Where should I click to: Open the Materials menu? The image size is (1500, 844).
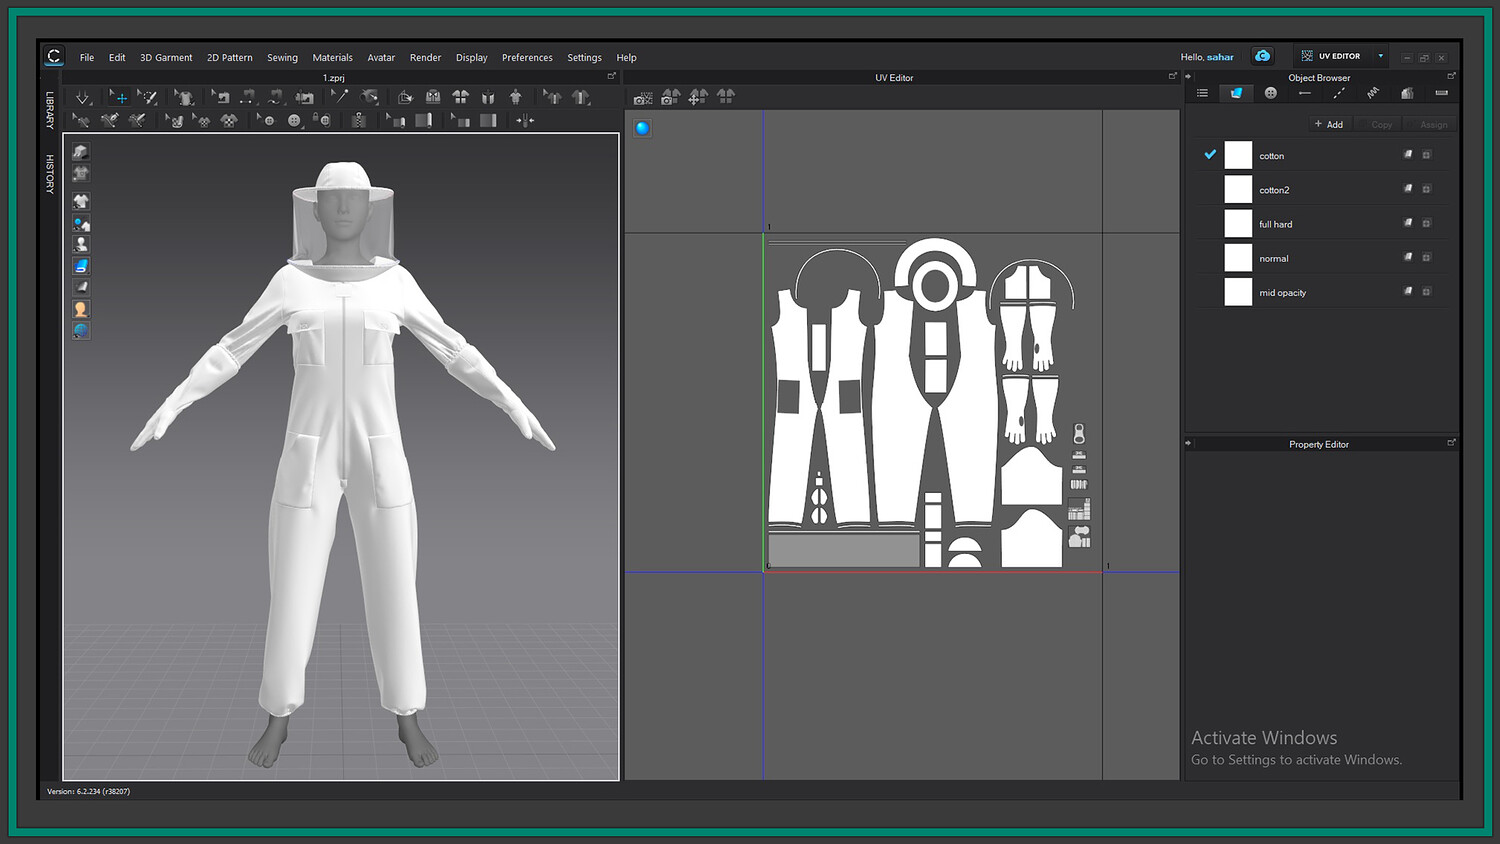(332, 58)
